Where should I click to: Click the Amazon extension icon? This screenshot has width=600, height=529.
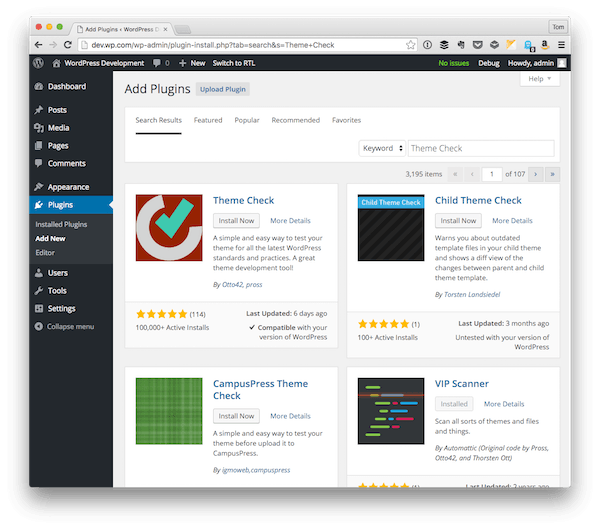pos(545,45)
